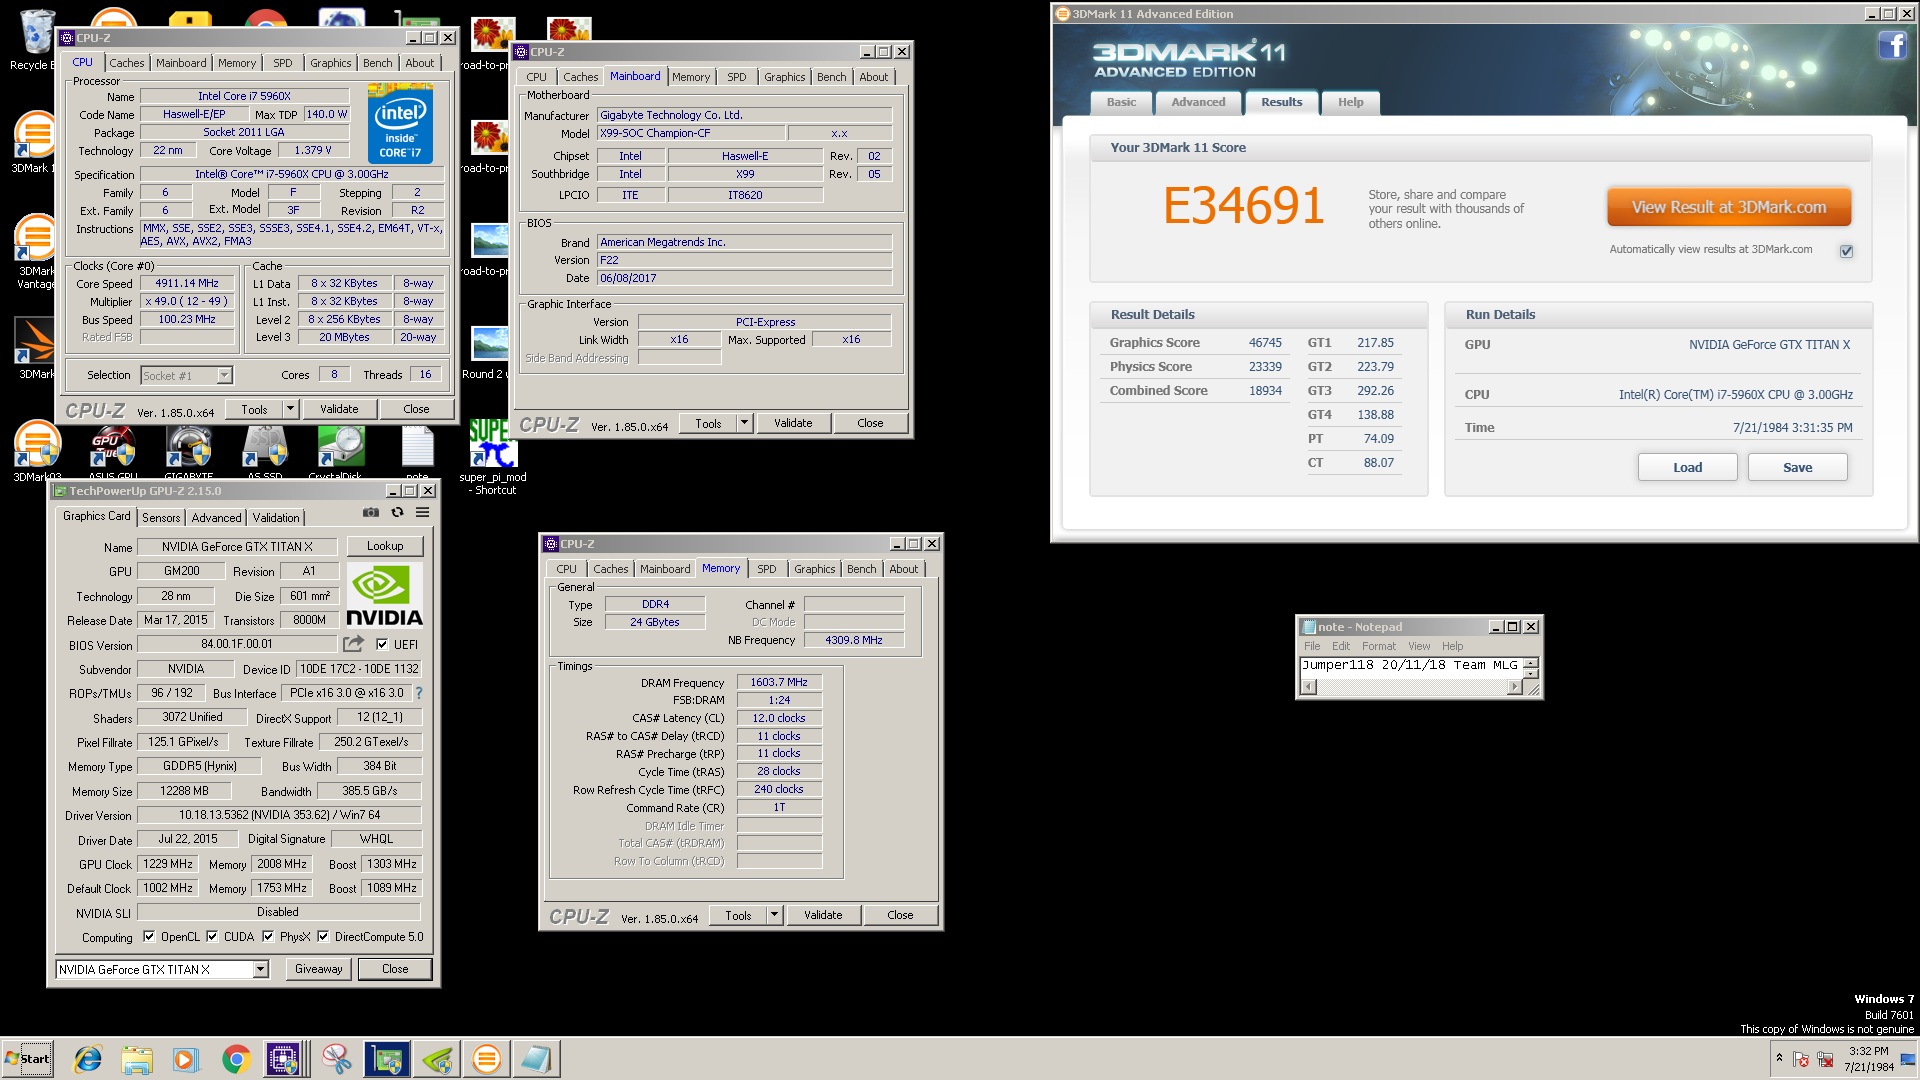Click the GPU-Z refresh icon
This screenshot has width=1920, height=1080.
[397, 512]
